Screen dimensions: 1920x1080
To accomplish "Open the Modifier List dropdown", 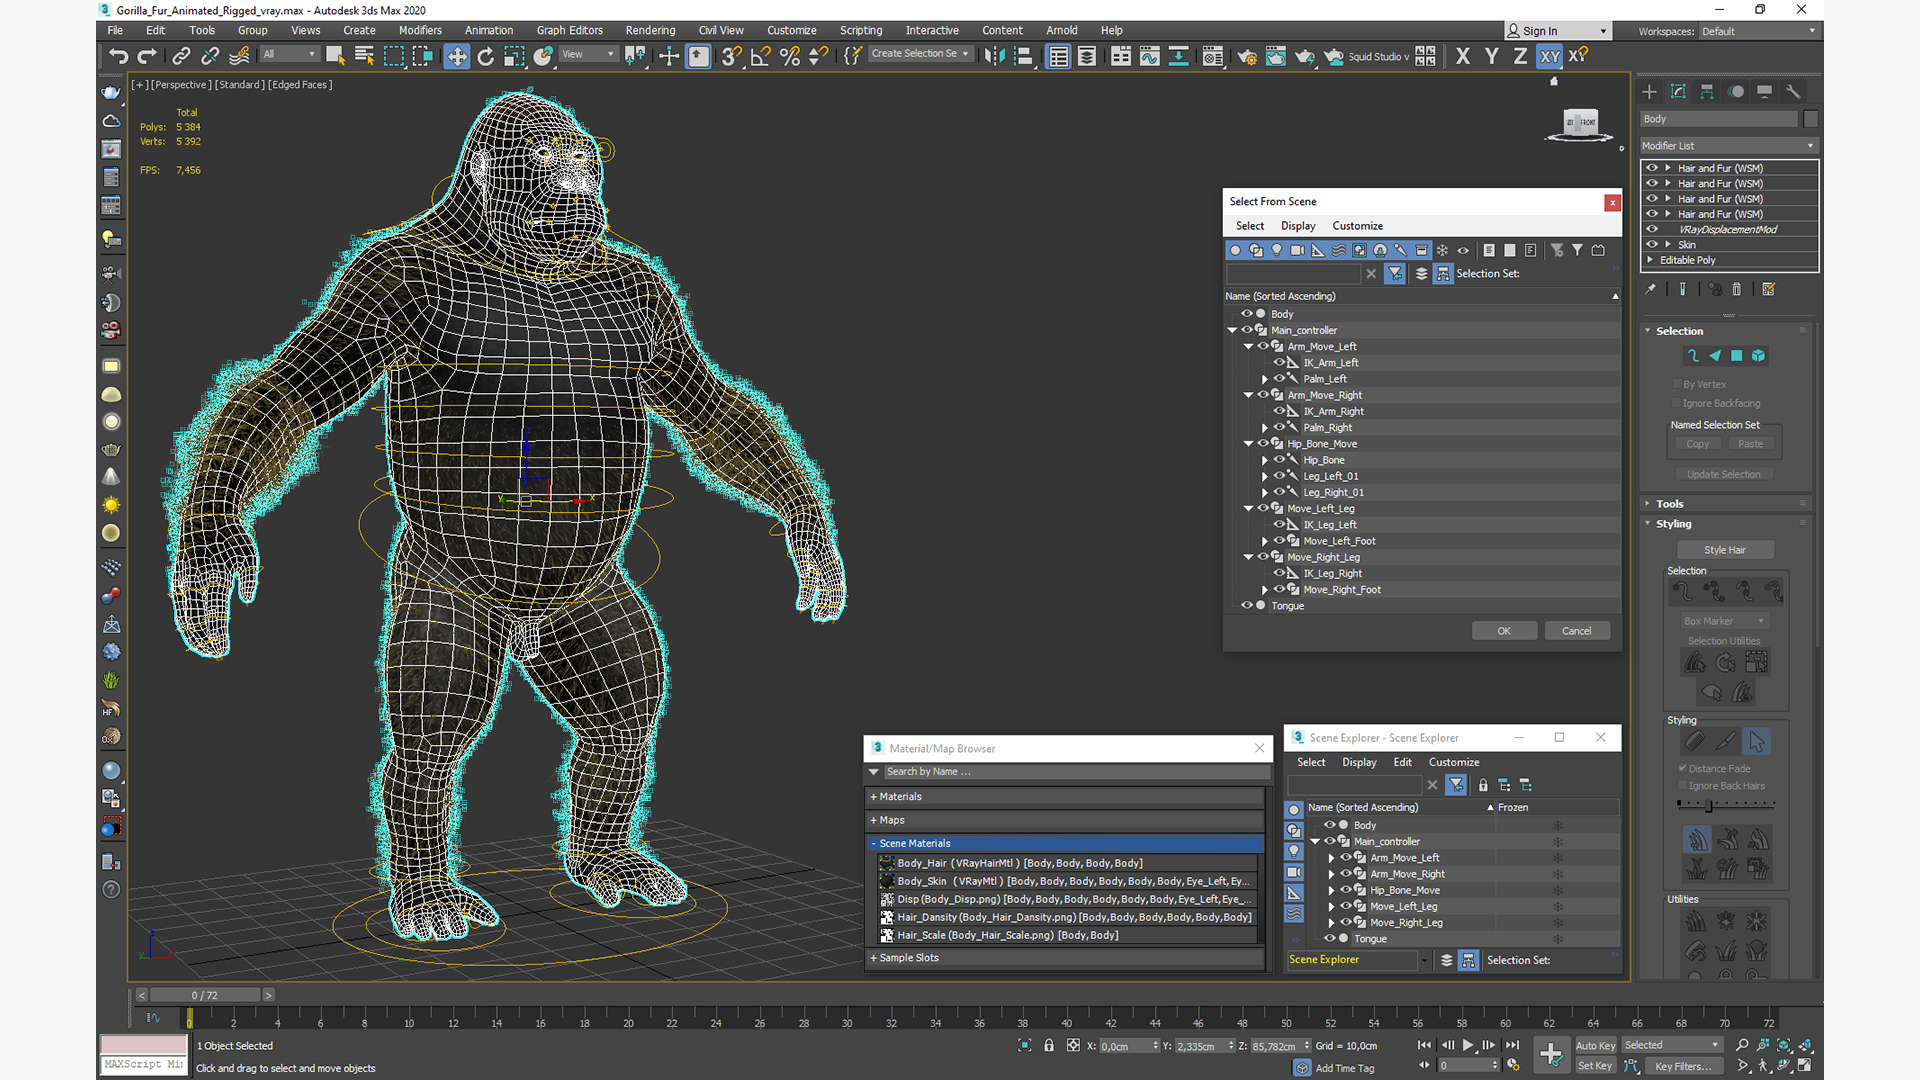I will [x=1728, y=146].
